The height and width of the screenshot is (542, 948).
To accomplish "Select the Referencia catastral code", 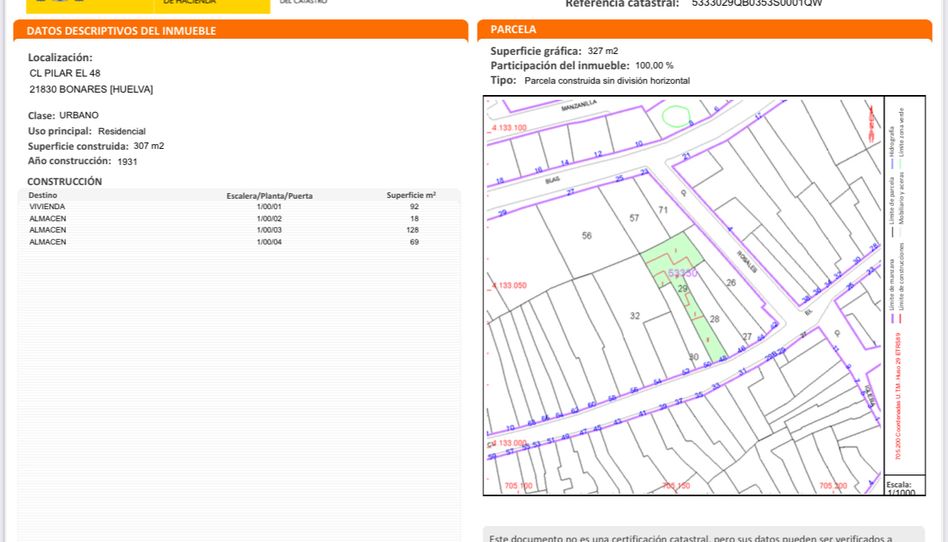I will tap(757, 4).
